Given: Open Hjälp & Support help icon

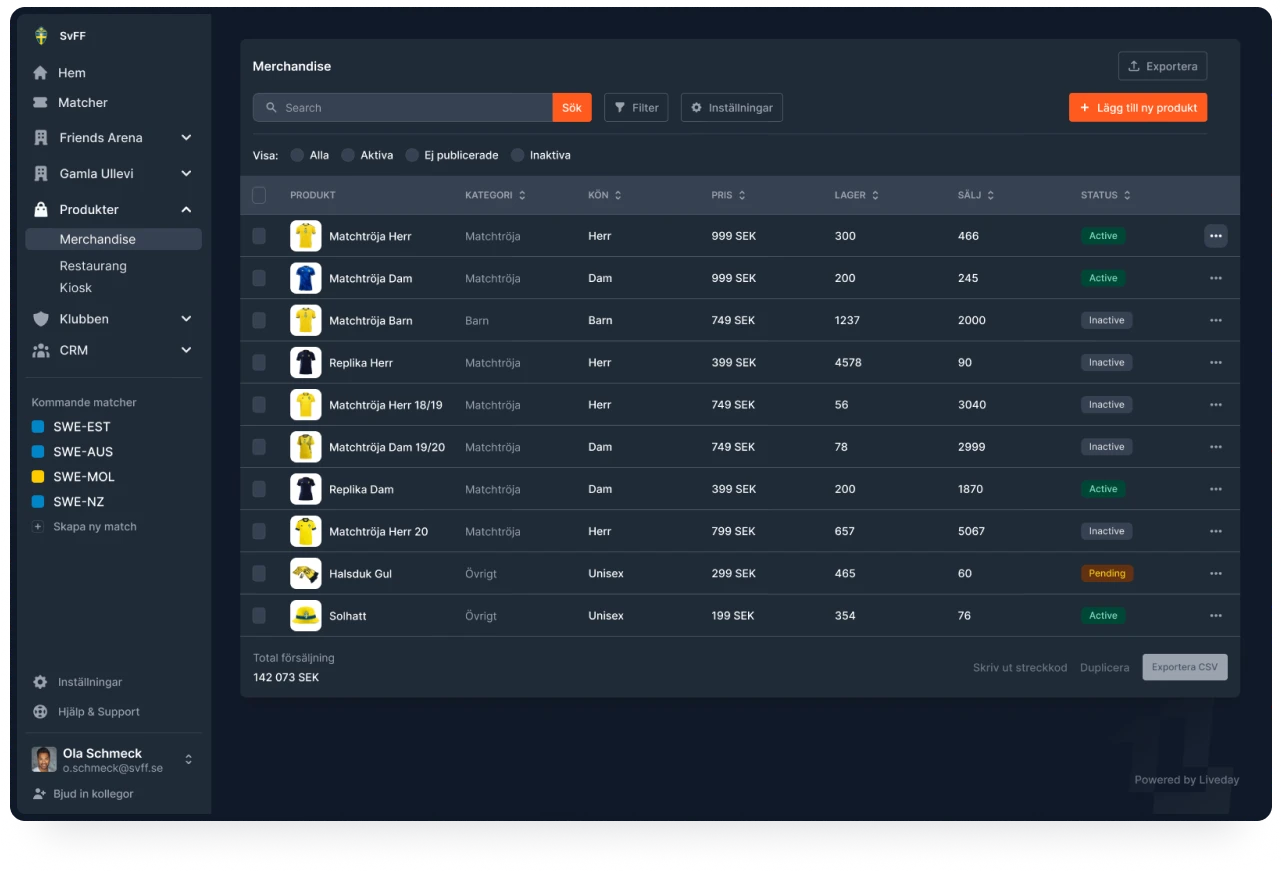Looking at the screenshot, I should point(40,712).
